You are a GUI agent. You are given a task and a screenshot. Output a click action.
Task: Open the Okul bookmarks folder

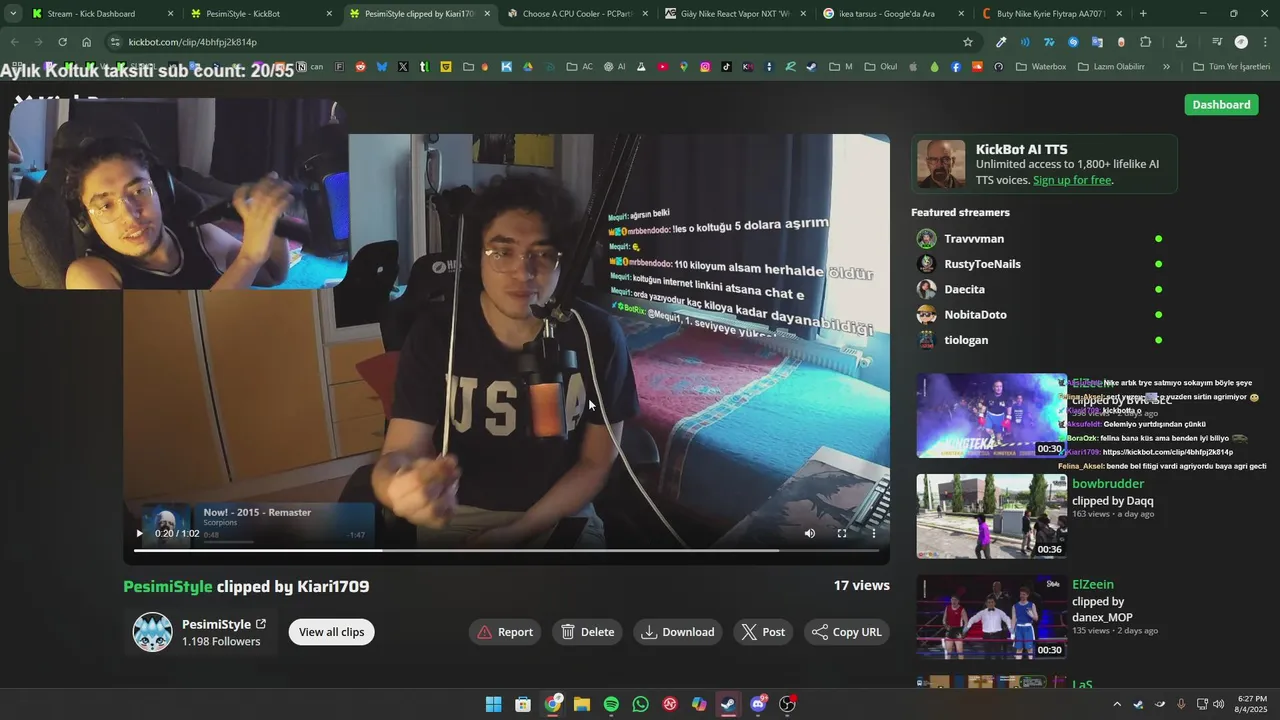click(x=881, y=67)
